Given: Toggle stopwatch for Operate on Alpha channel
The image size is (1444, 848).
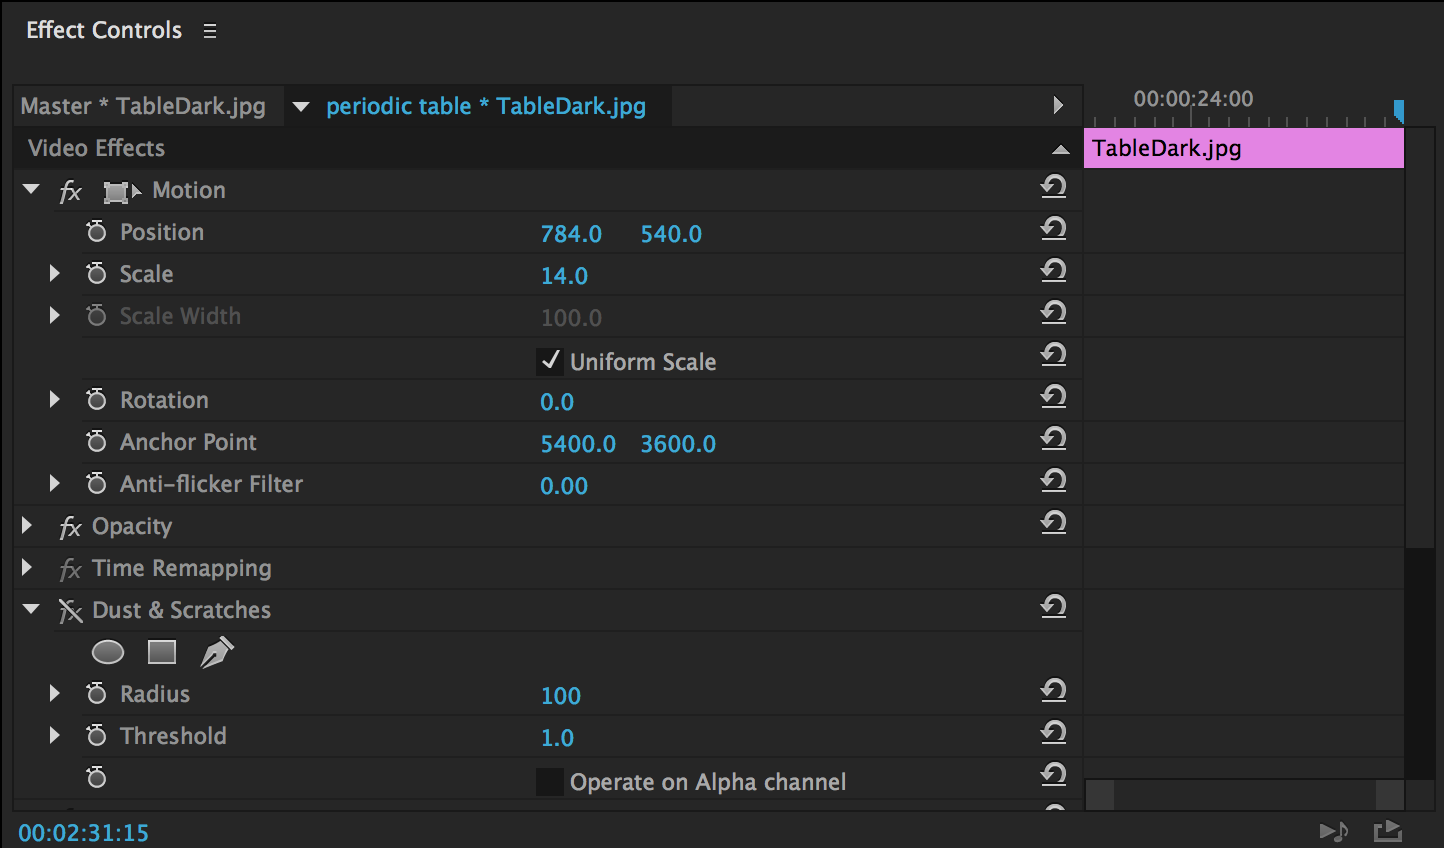Looking at the screenshot, I should click(x=96, y=778).
